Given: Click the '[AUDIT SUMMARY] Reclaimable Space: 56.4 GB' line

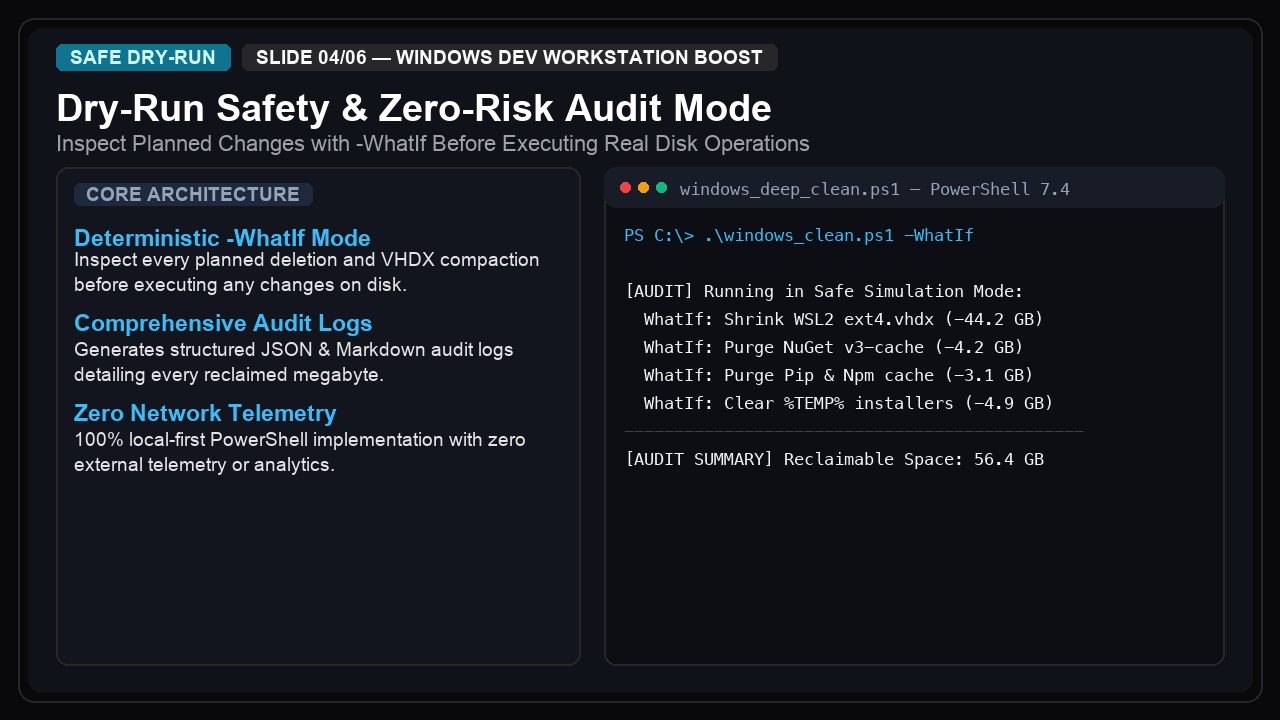Looking at the screenshot, I should pyautogui.click(x=834, y=459).
